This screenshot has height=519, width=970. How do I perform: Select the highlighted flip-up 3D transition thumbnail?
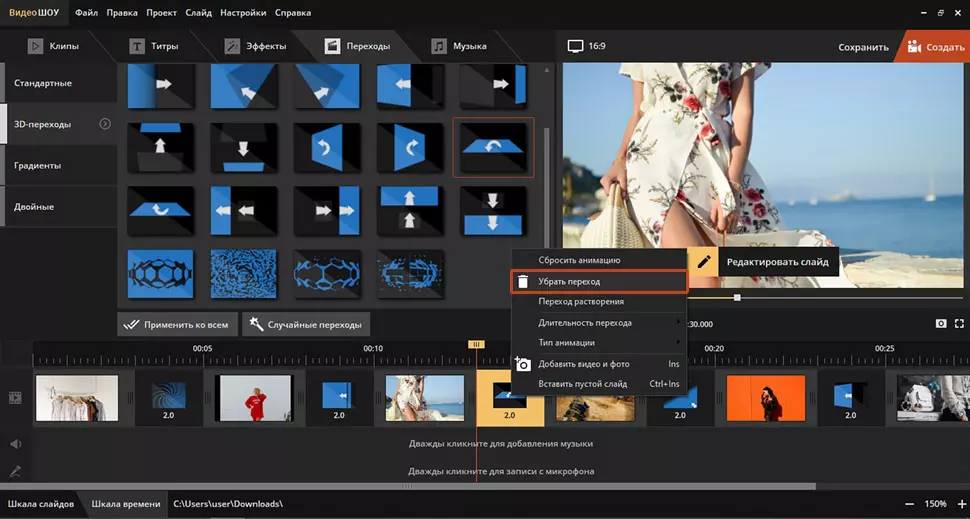(493, 147)
